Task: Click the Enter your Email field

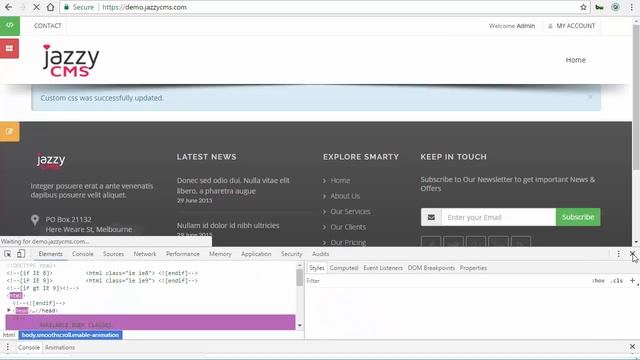Action: (498, 217)
